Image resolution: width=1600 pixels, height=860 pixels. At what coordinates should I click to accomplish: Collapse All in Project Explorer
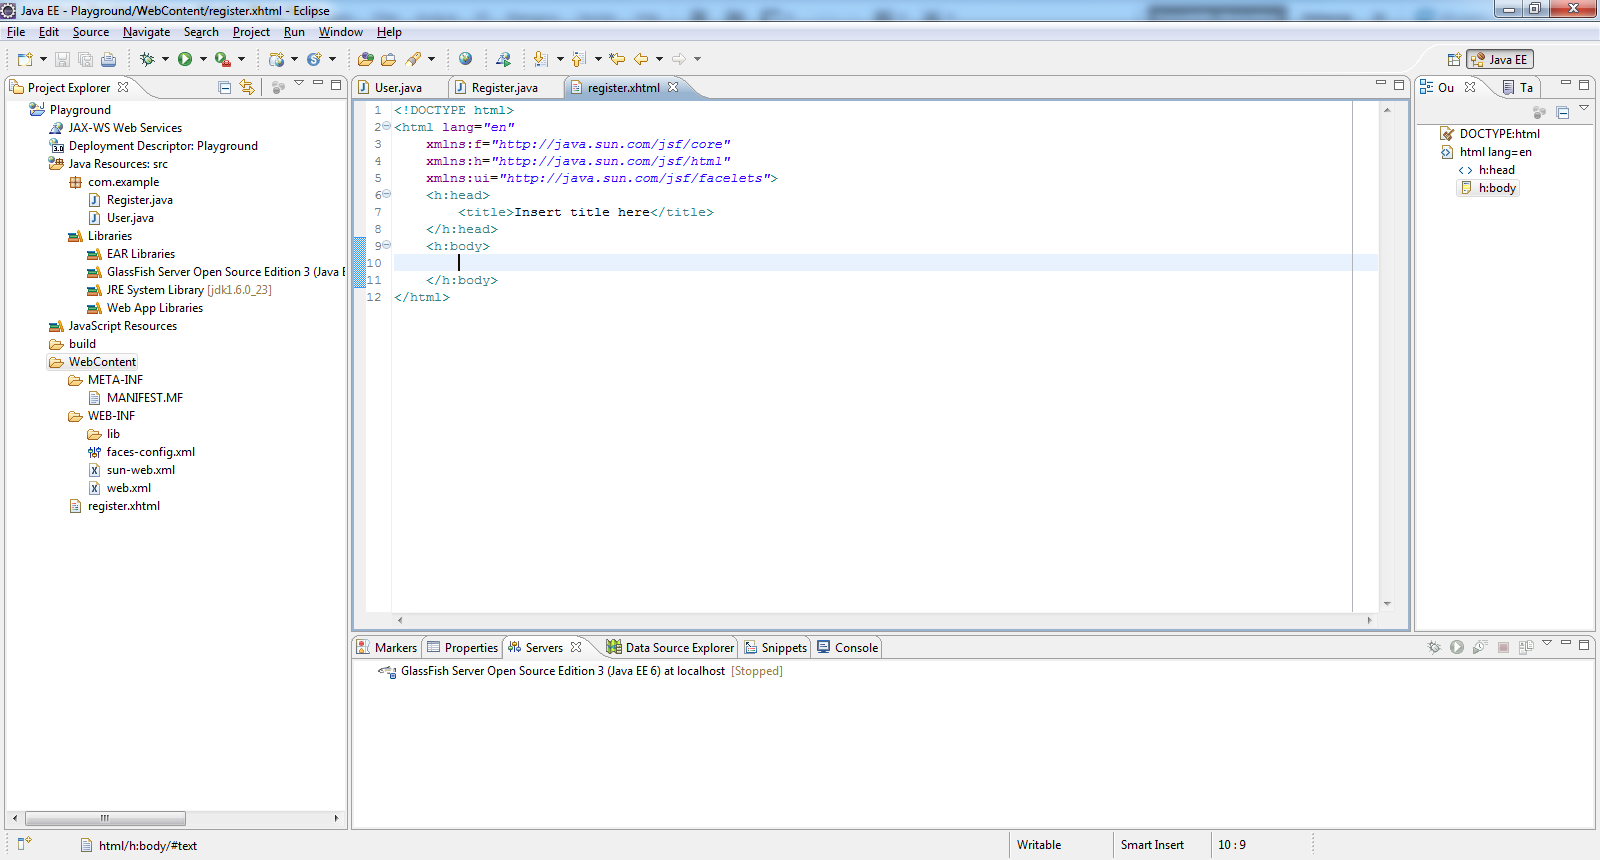225,87
